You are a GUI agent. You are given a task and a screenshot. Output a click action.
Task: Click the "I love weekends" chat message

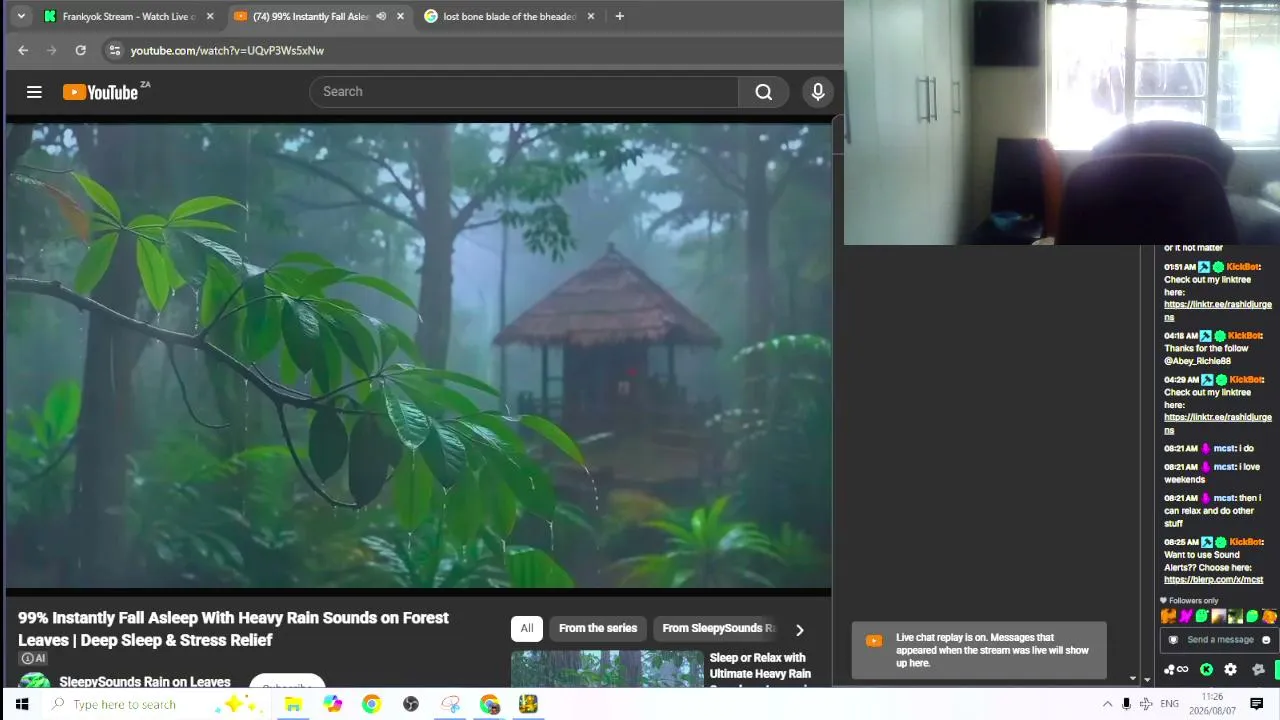[x=1212, y=473]
